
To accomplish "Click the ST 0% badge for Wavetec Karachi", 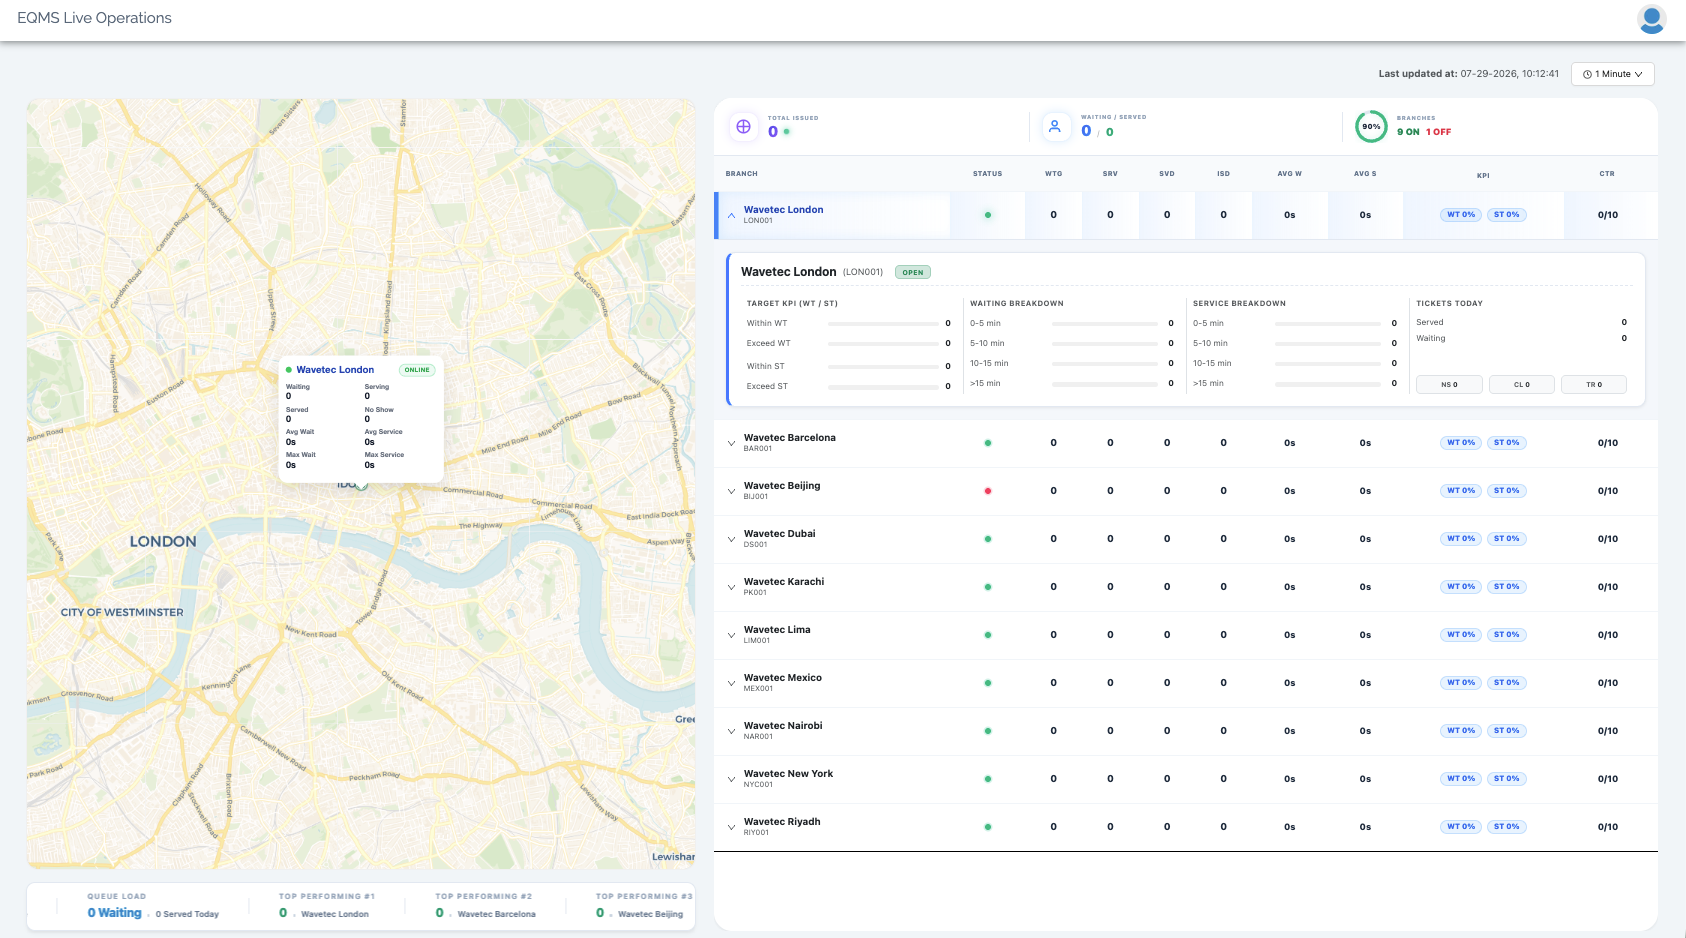I will pos(1506,587).
